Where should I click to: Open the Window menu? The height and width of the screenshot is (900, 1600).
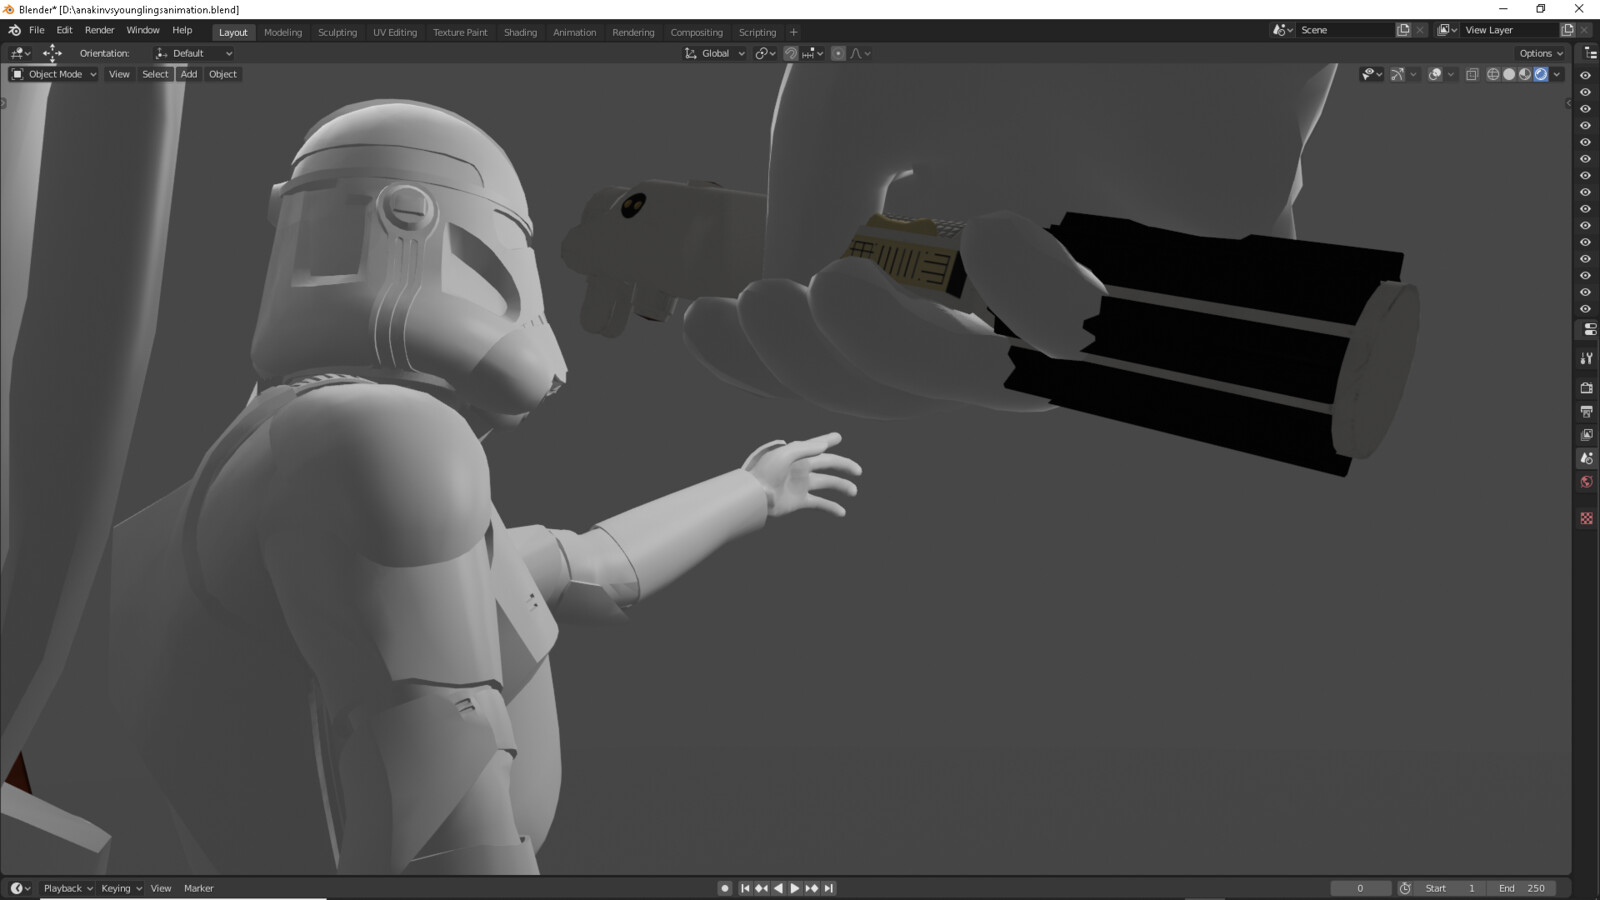pos(143,30)
